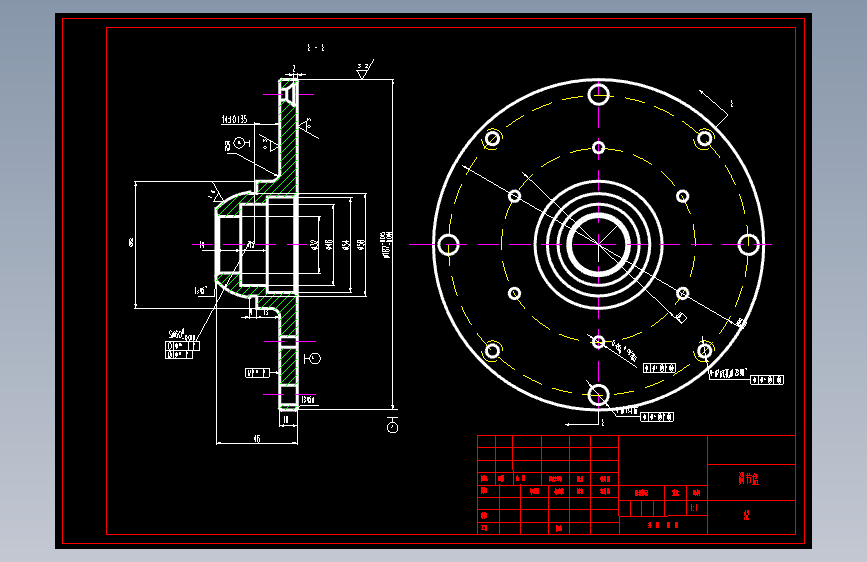Click the center bore circle of the front view
The height and width of the screenshot is (562, 867).
point(599,244)
